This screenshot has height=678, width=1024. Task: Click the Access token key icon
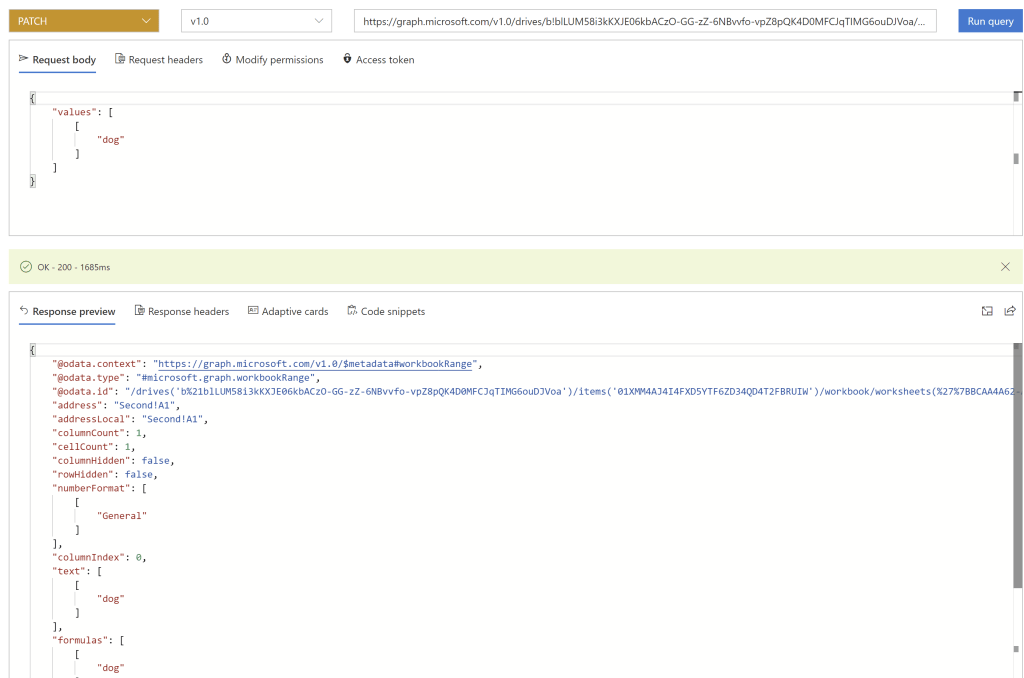click(347, 60)
